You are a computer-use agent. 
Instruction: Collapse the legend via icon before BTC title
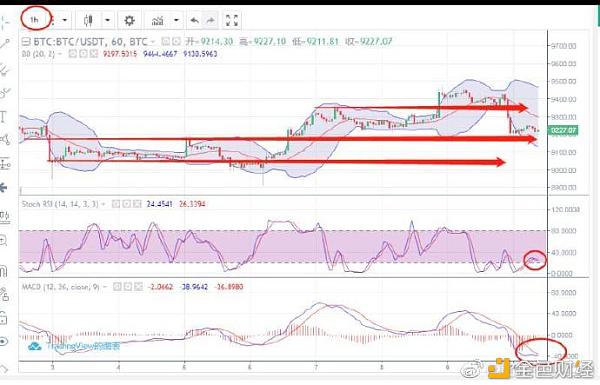(26, 41)
